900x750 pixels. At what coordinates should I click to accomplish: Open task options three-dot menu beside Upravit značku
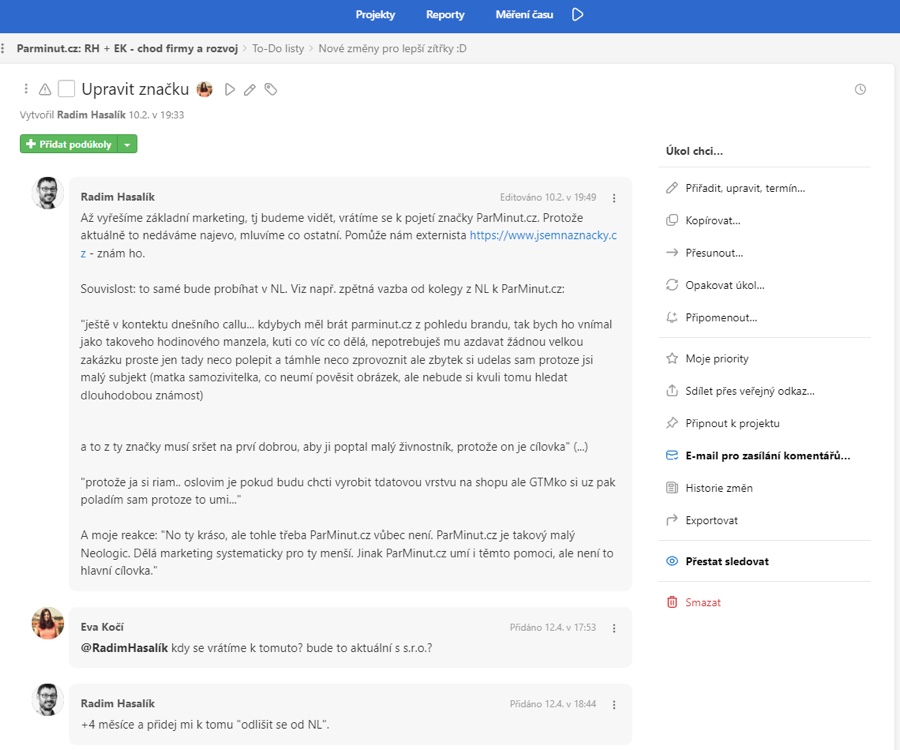click(x=26, y=89)
